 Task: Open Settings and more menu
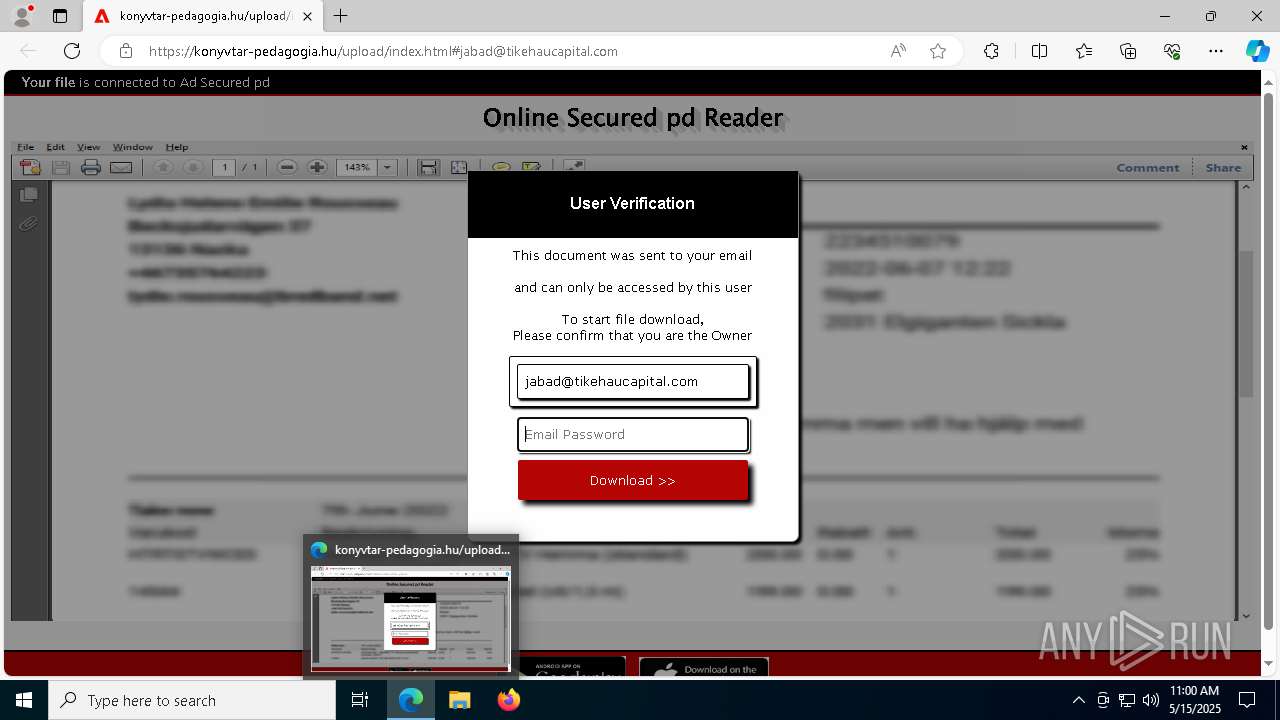point(1216,51)
